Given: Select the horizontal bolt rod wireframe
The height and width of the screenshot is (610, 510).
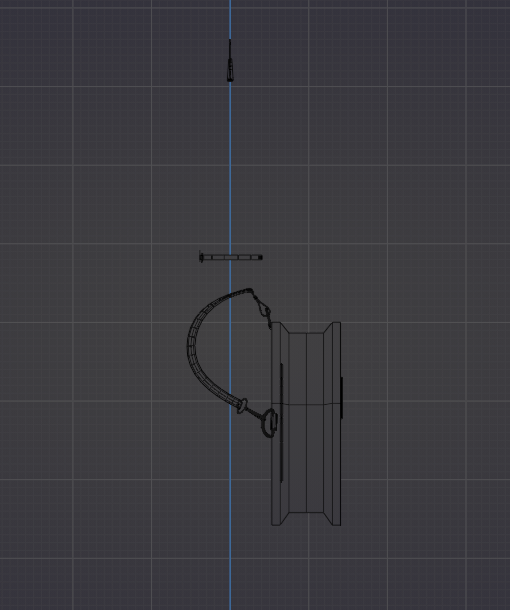Looking at the screenshot, I should 231,257.
